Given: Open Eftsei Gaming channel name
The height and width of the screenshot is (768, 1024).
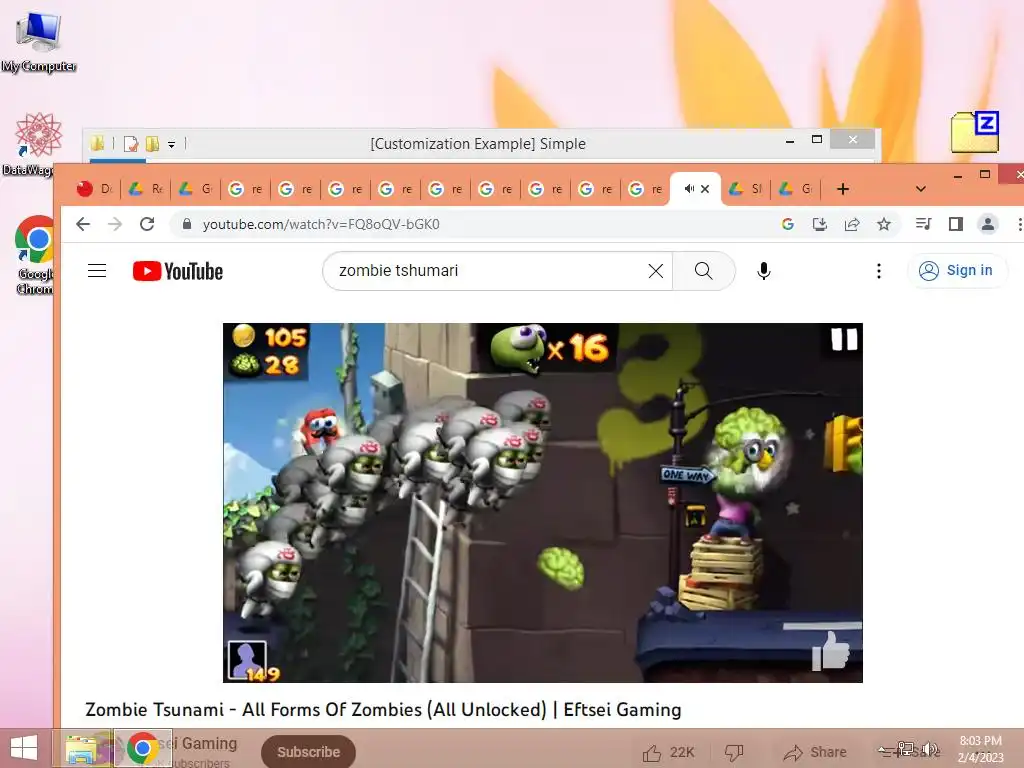Looking at the screenshot, I should point(199,743).
